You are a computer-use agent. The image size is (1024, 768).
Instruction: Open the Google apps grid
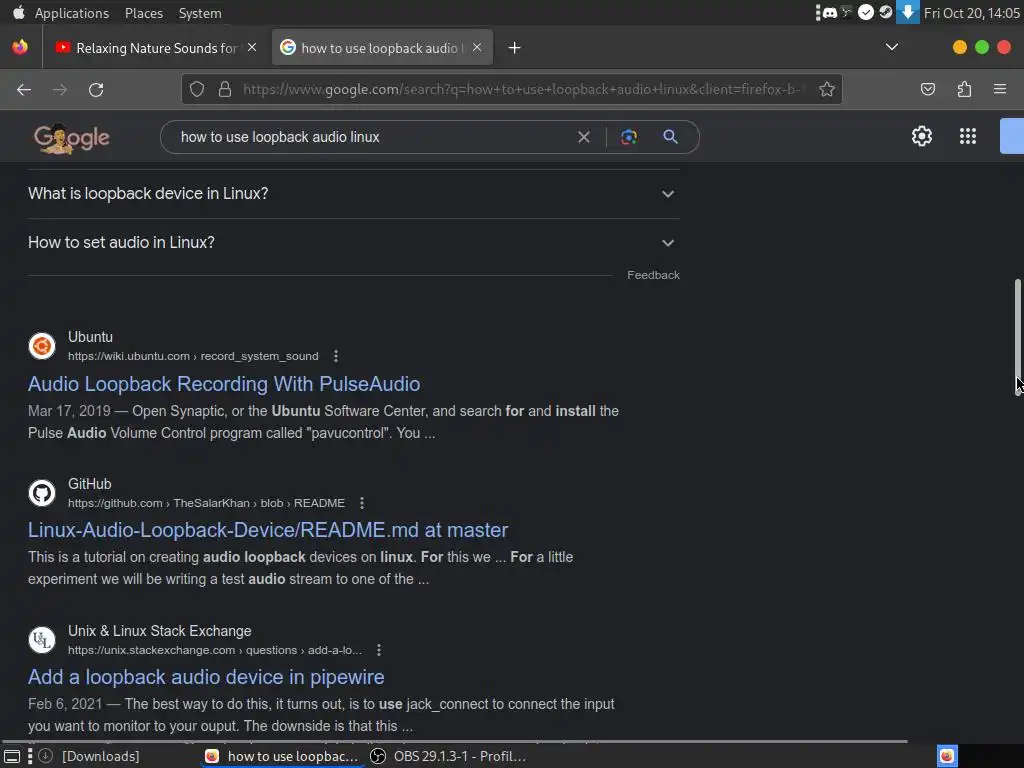pos(967,136)
